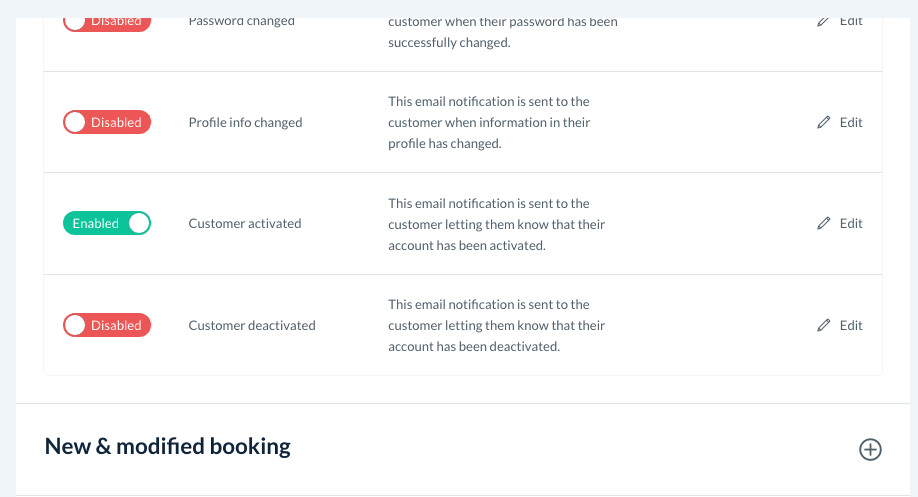This screenshot has width=918, height=497.
Task: Click the pencil icon for Profile info changed
Action: coord(824,122)
